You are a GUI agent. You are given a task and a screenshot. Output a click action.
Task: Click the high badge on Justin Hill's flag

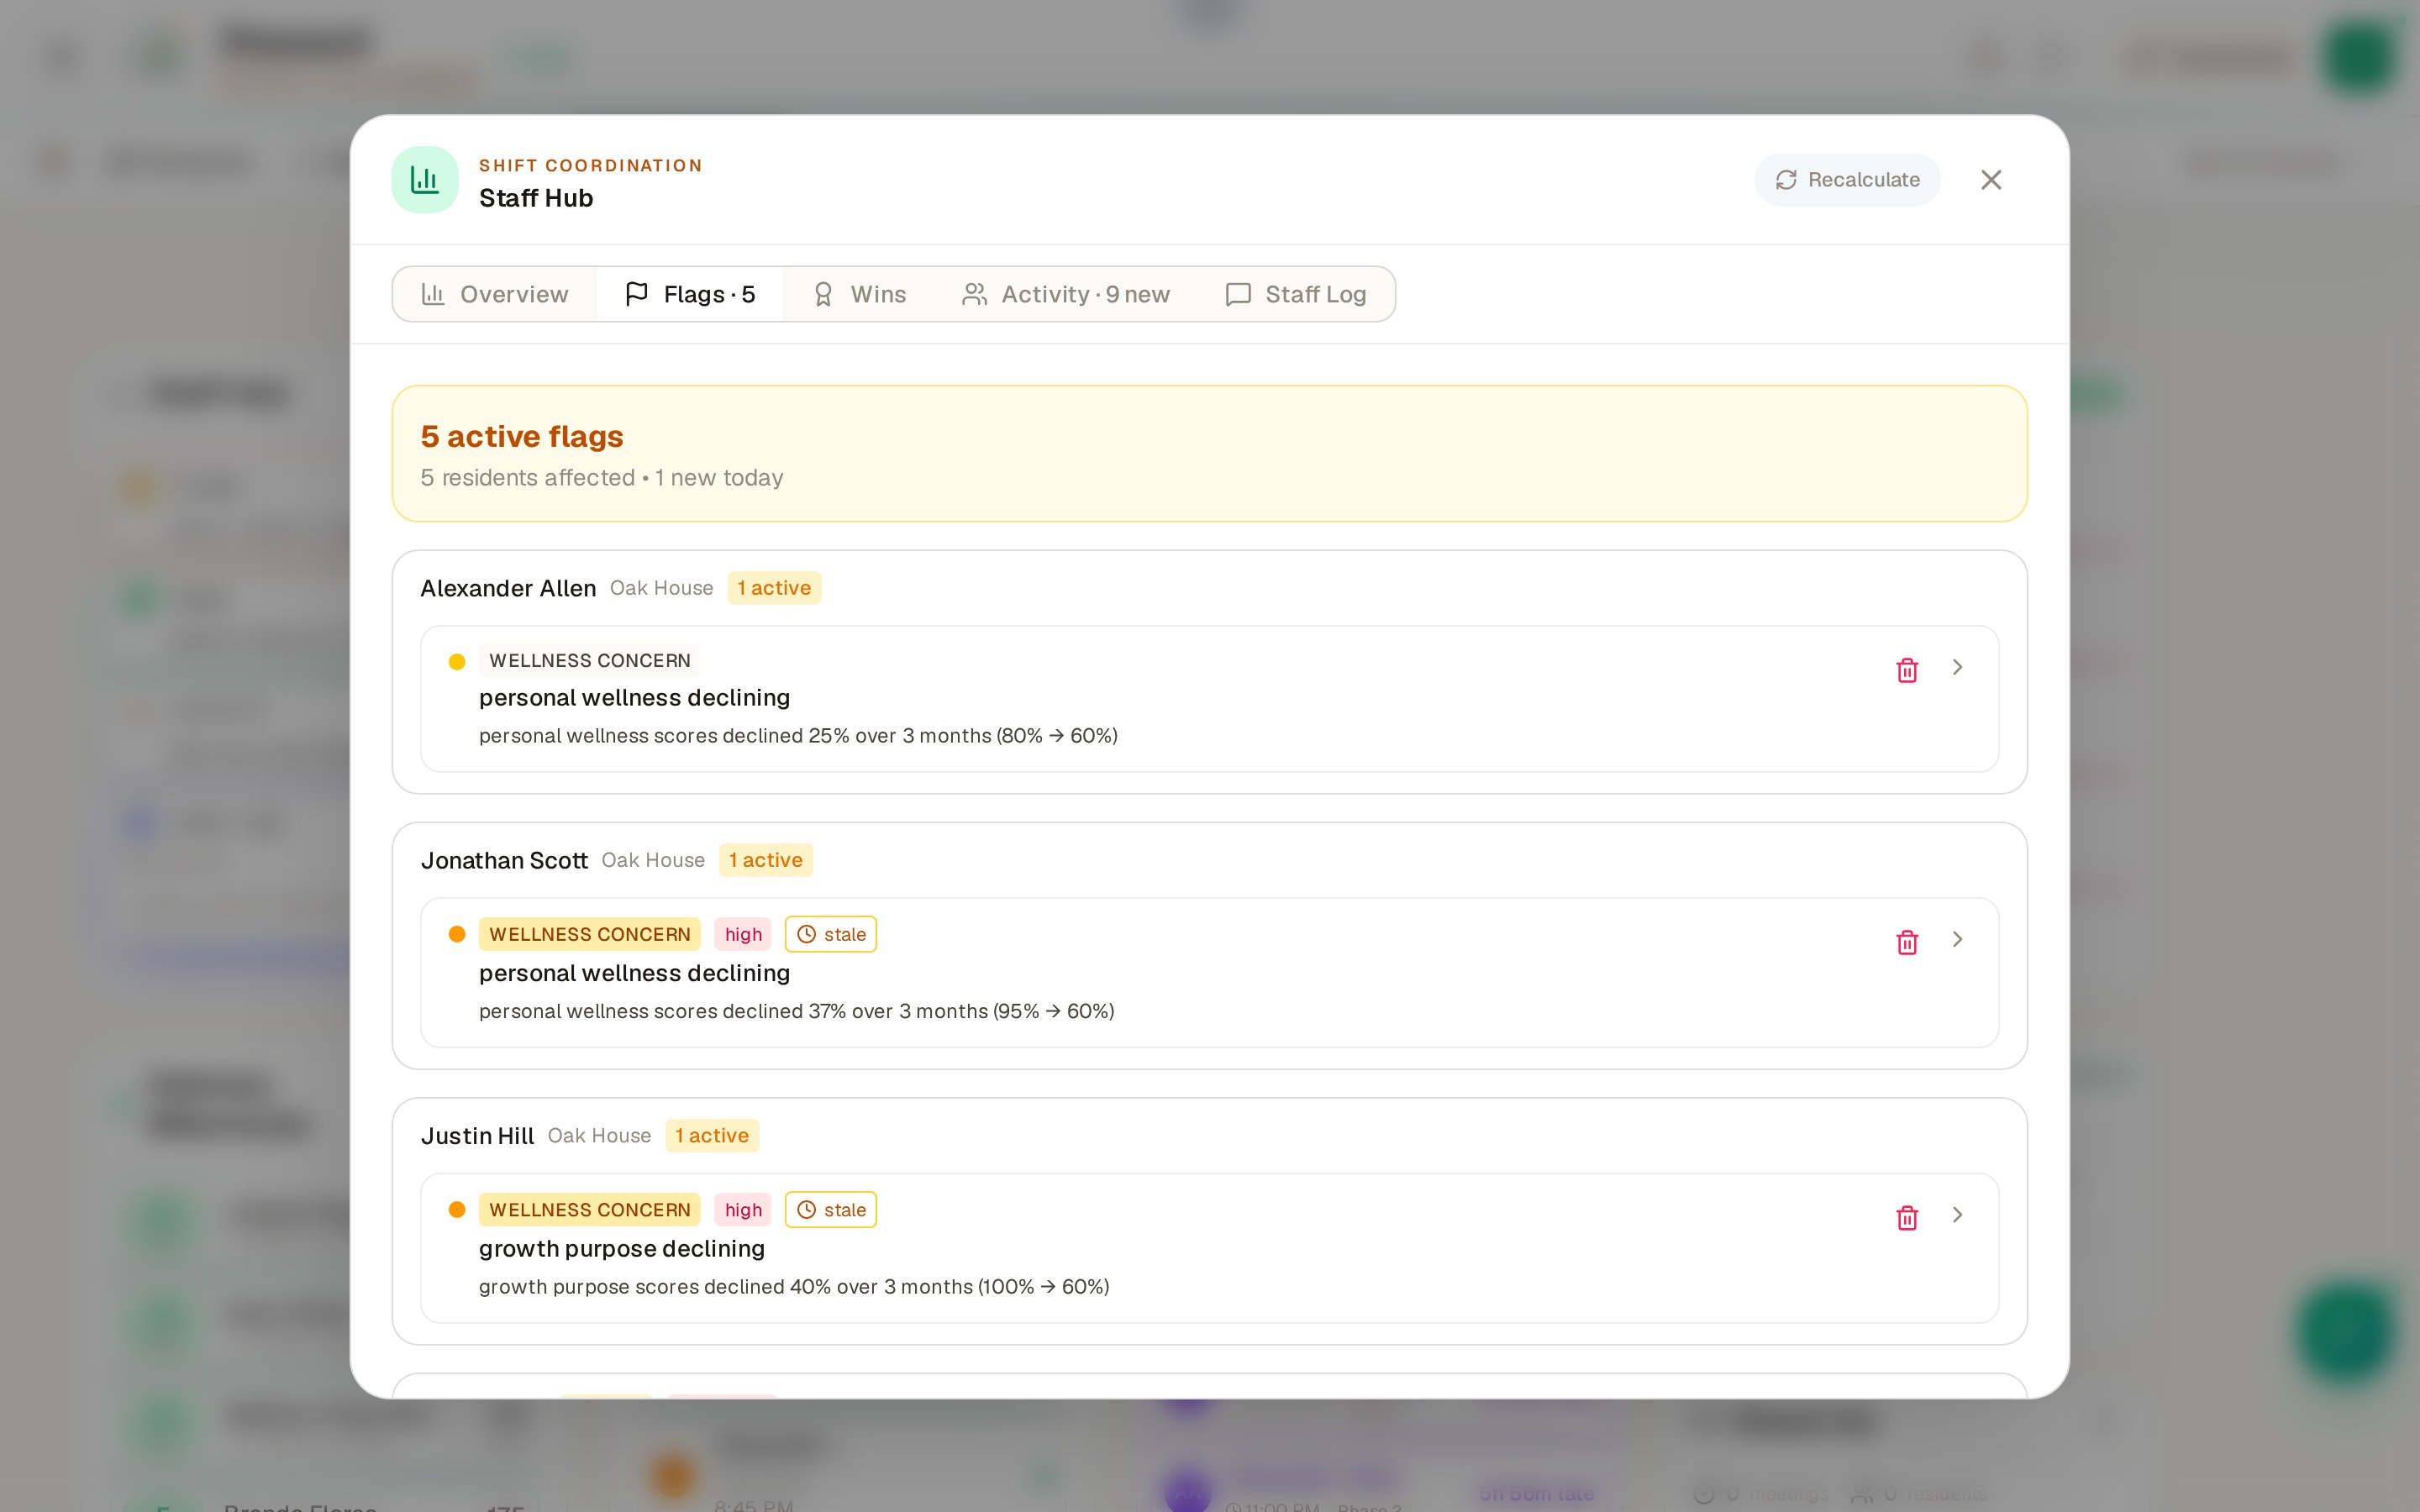(x=743, y=1210)
